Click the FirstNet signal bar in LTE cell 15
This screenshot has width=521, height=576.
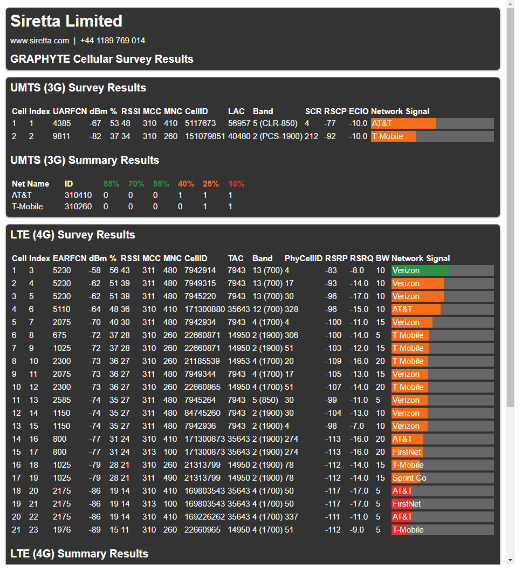(x=442, y=452)
